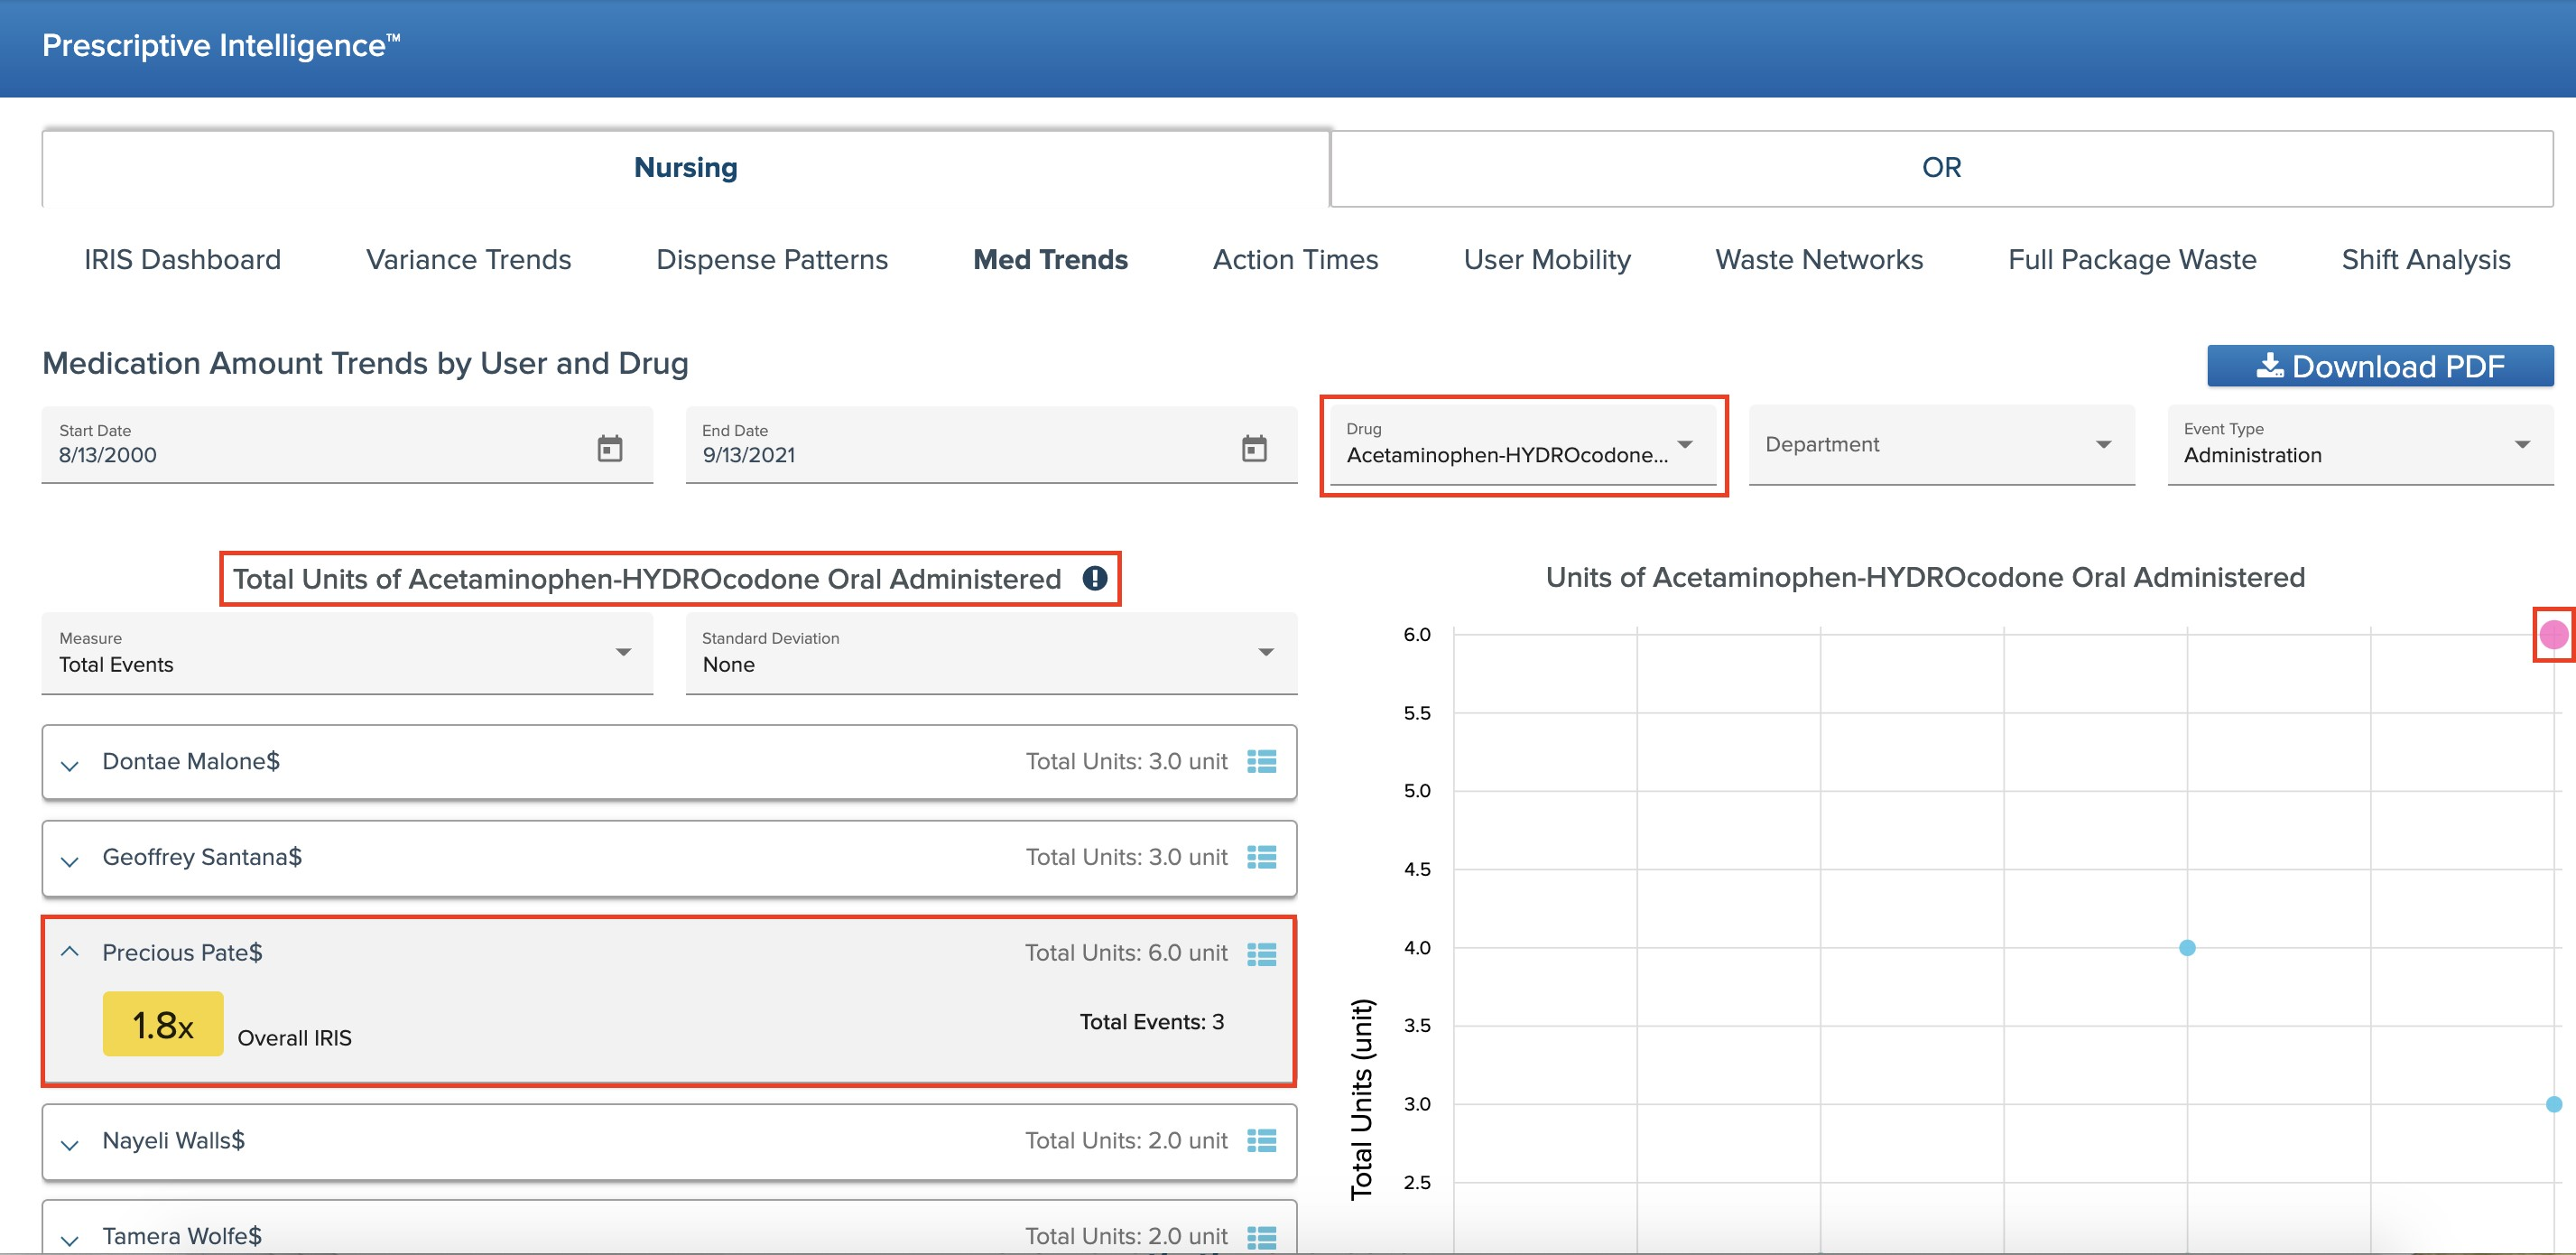This screenshot has height=1255, width=2576.
Task: Click info icon beside Total Units heading
Action: pyautogui.click(x=1095, y=578)
